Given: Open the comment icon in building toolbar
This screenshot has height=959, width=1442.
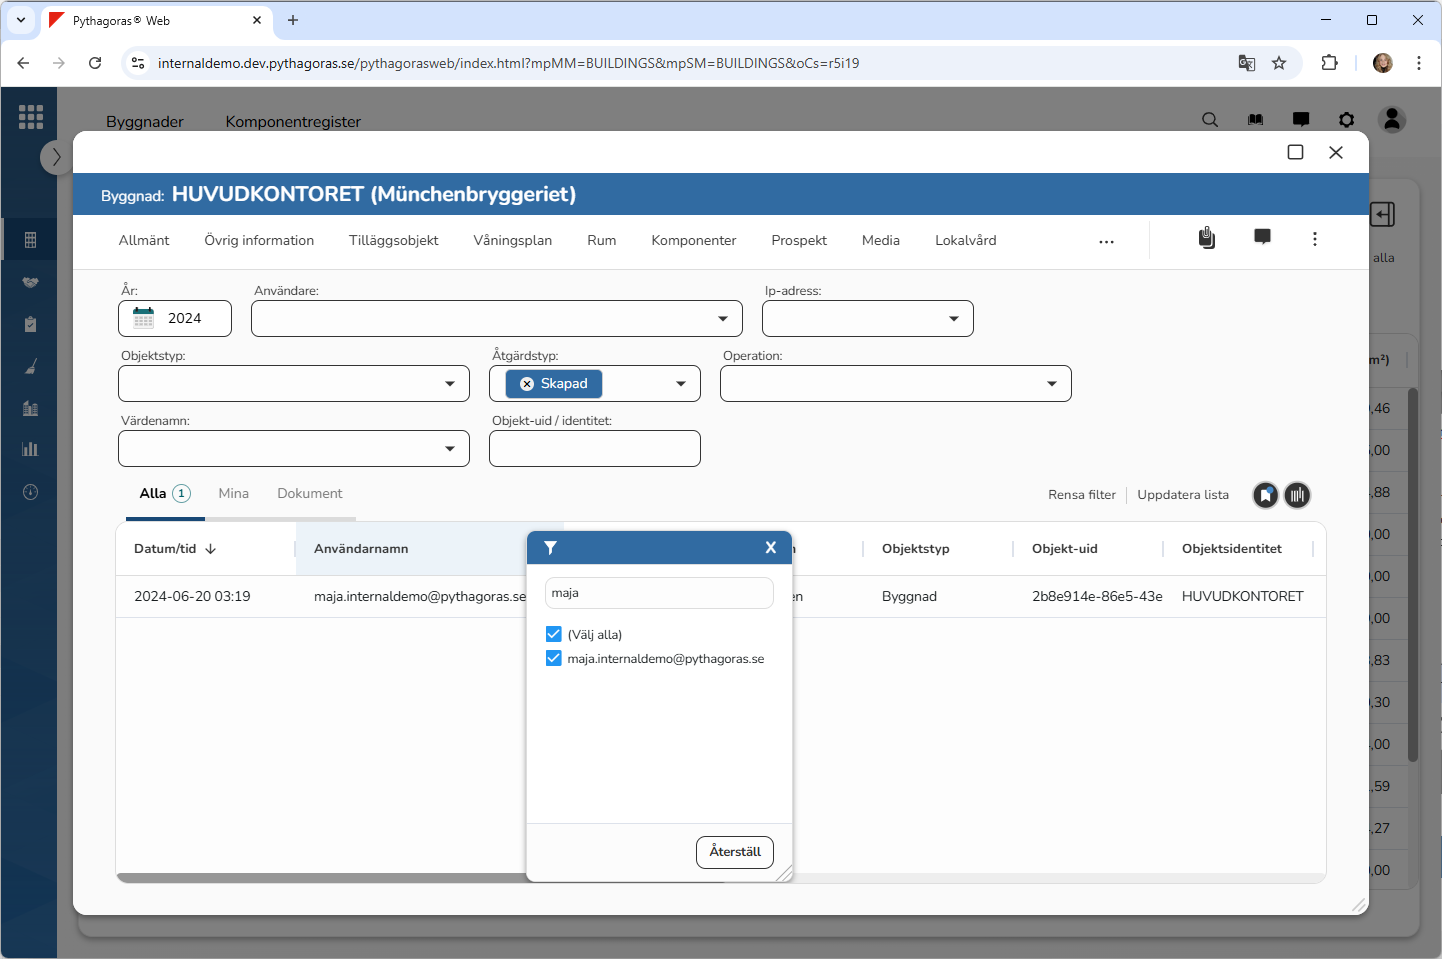Looking at the screenshot, I should click(x=1262, y=238).
